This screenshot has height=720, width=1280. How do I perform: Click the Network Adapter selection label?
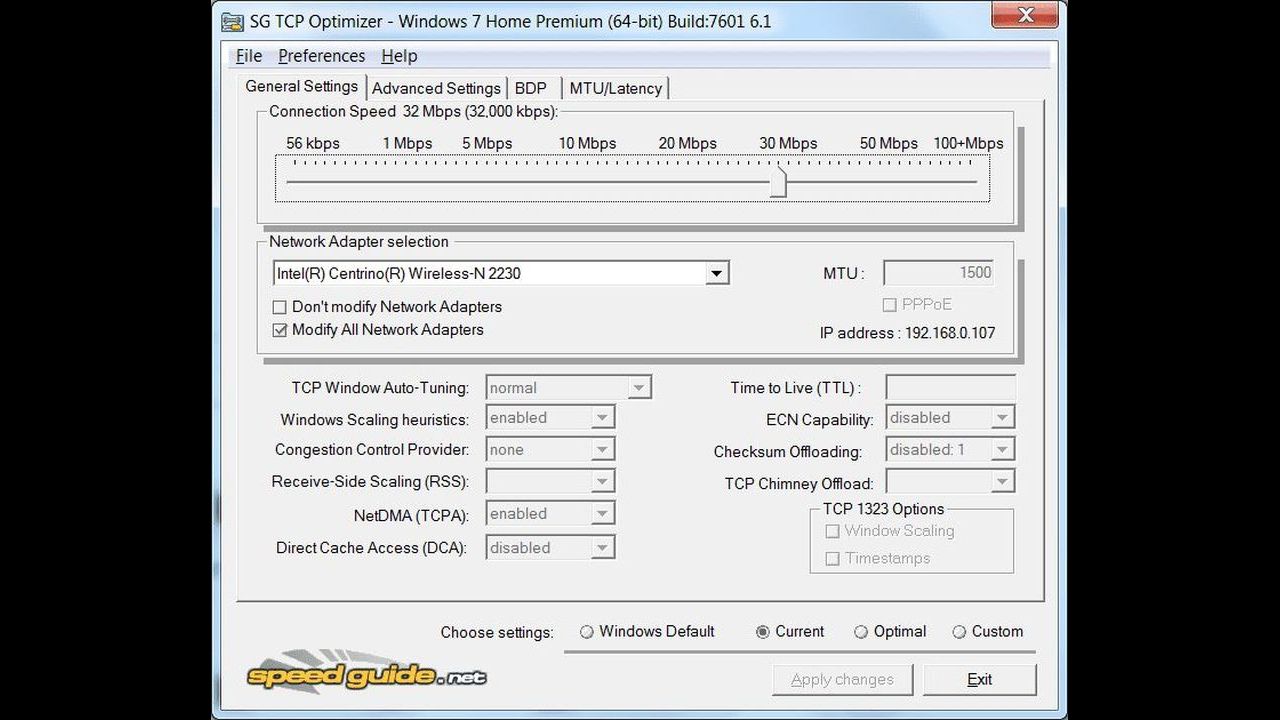tap(359, 242)
